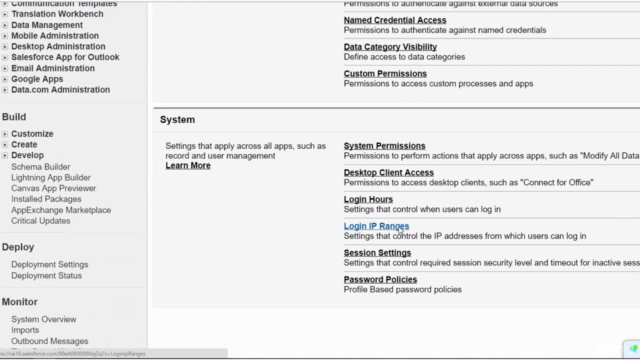Screen dimensions: 640x360
Task: Open Installed Packages link
Action: coord(46,199)
